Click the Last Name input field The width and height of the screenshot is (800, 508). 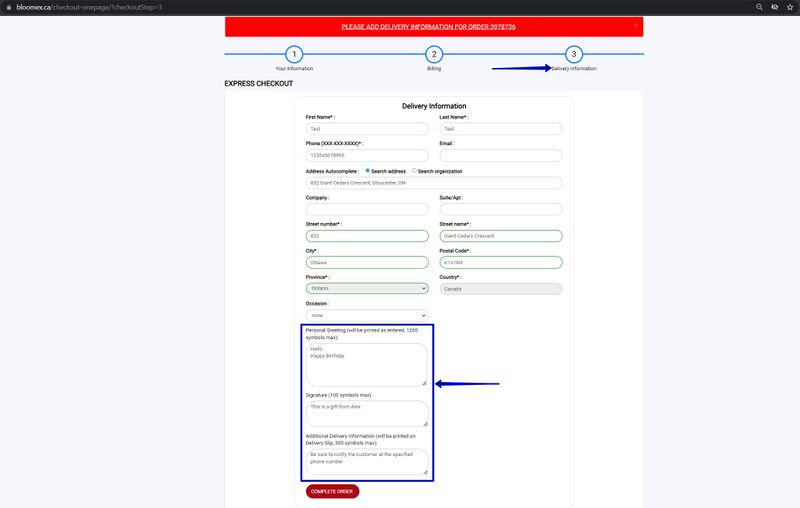[501, 129]
